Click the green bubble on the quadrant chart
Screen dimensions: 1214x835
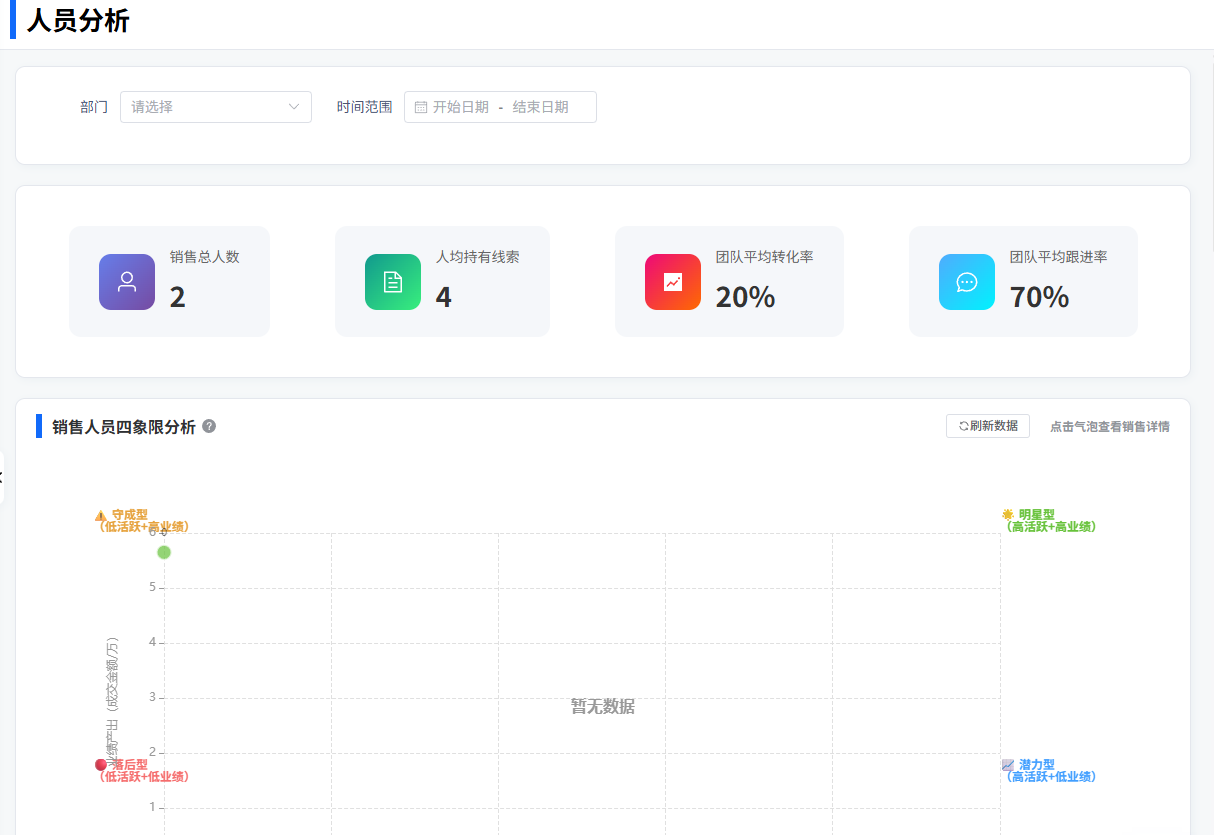(164, 552)
